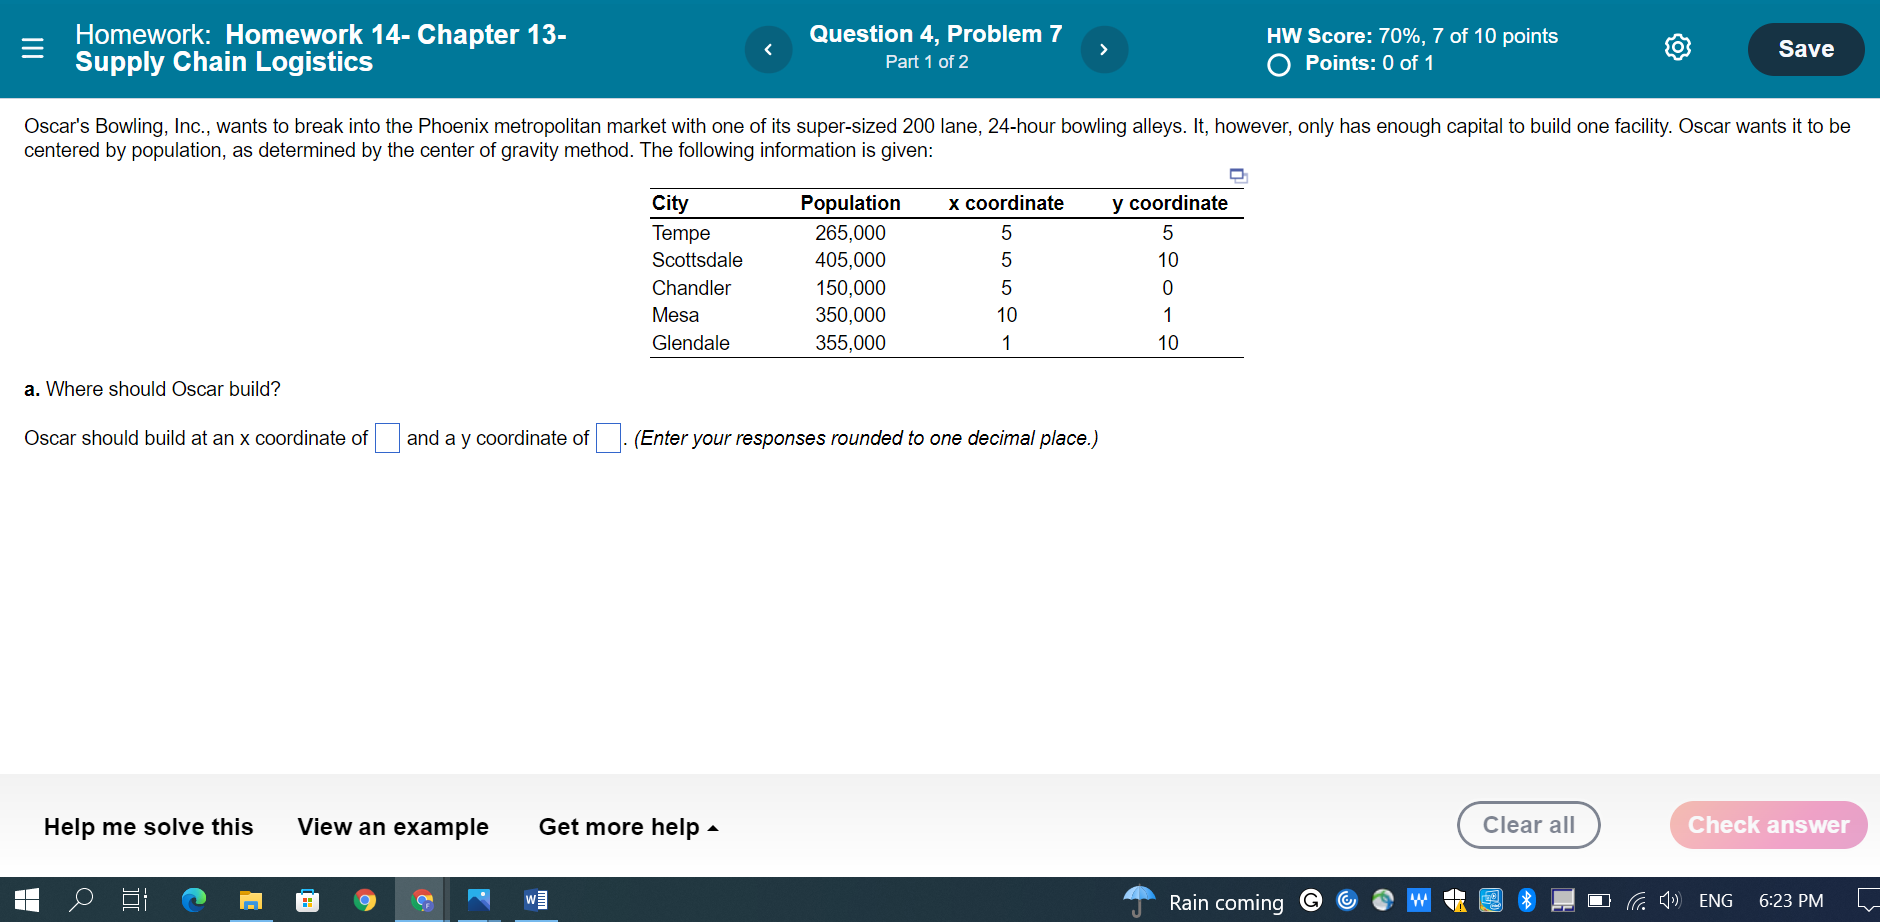
Task: Click the x coordinate column header
Action: pos(1006,203)
